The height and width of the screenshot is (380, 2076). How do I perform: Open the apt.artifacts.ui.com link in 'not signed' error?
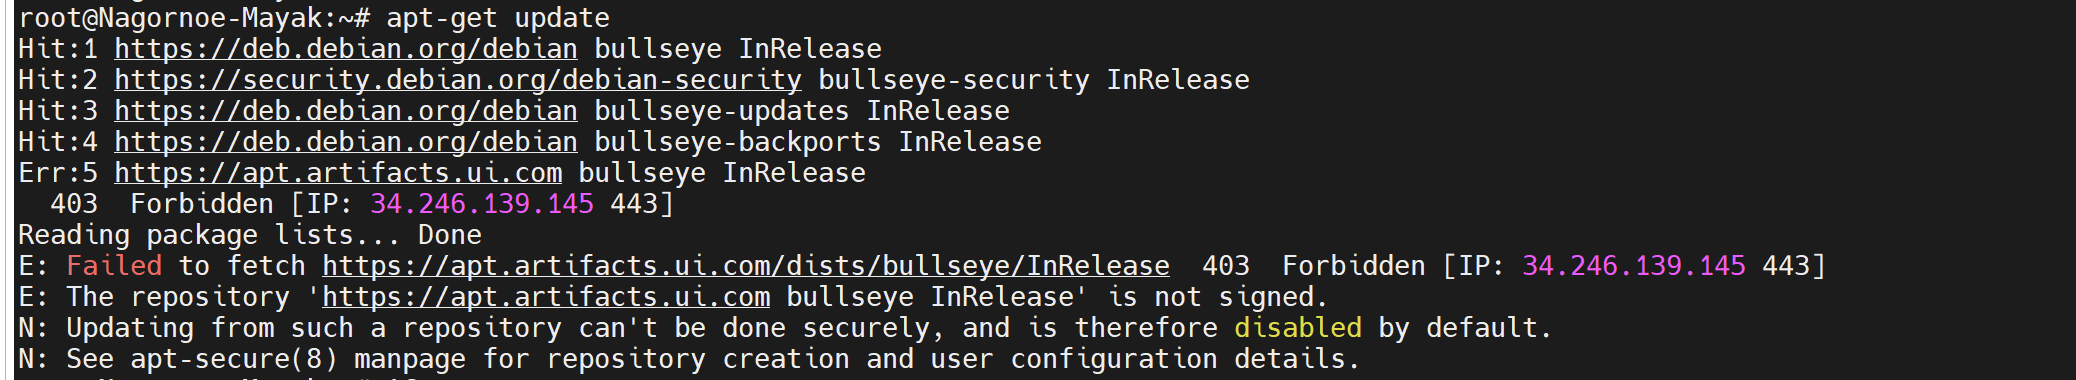[x=546, y=297]
